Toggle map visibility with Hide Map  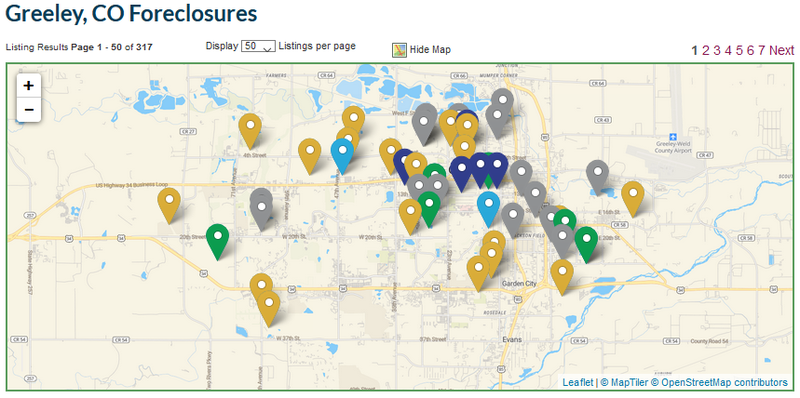[430, 50]
